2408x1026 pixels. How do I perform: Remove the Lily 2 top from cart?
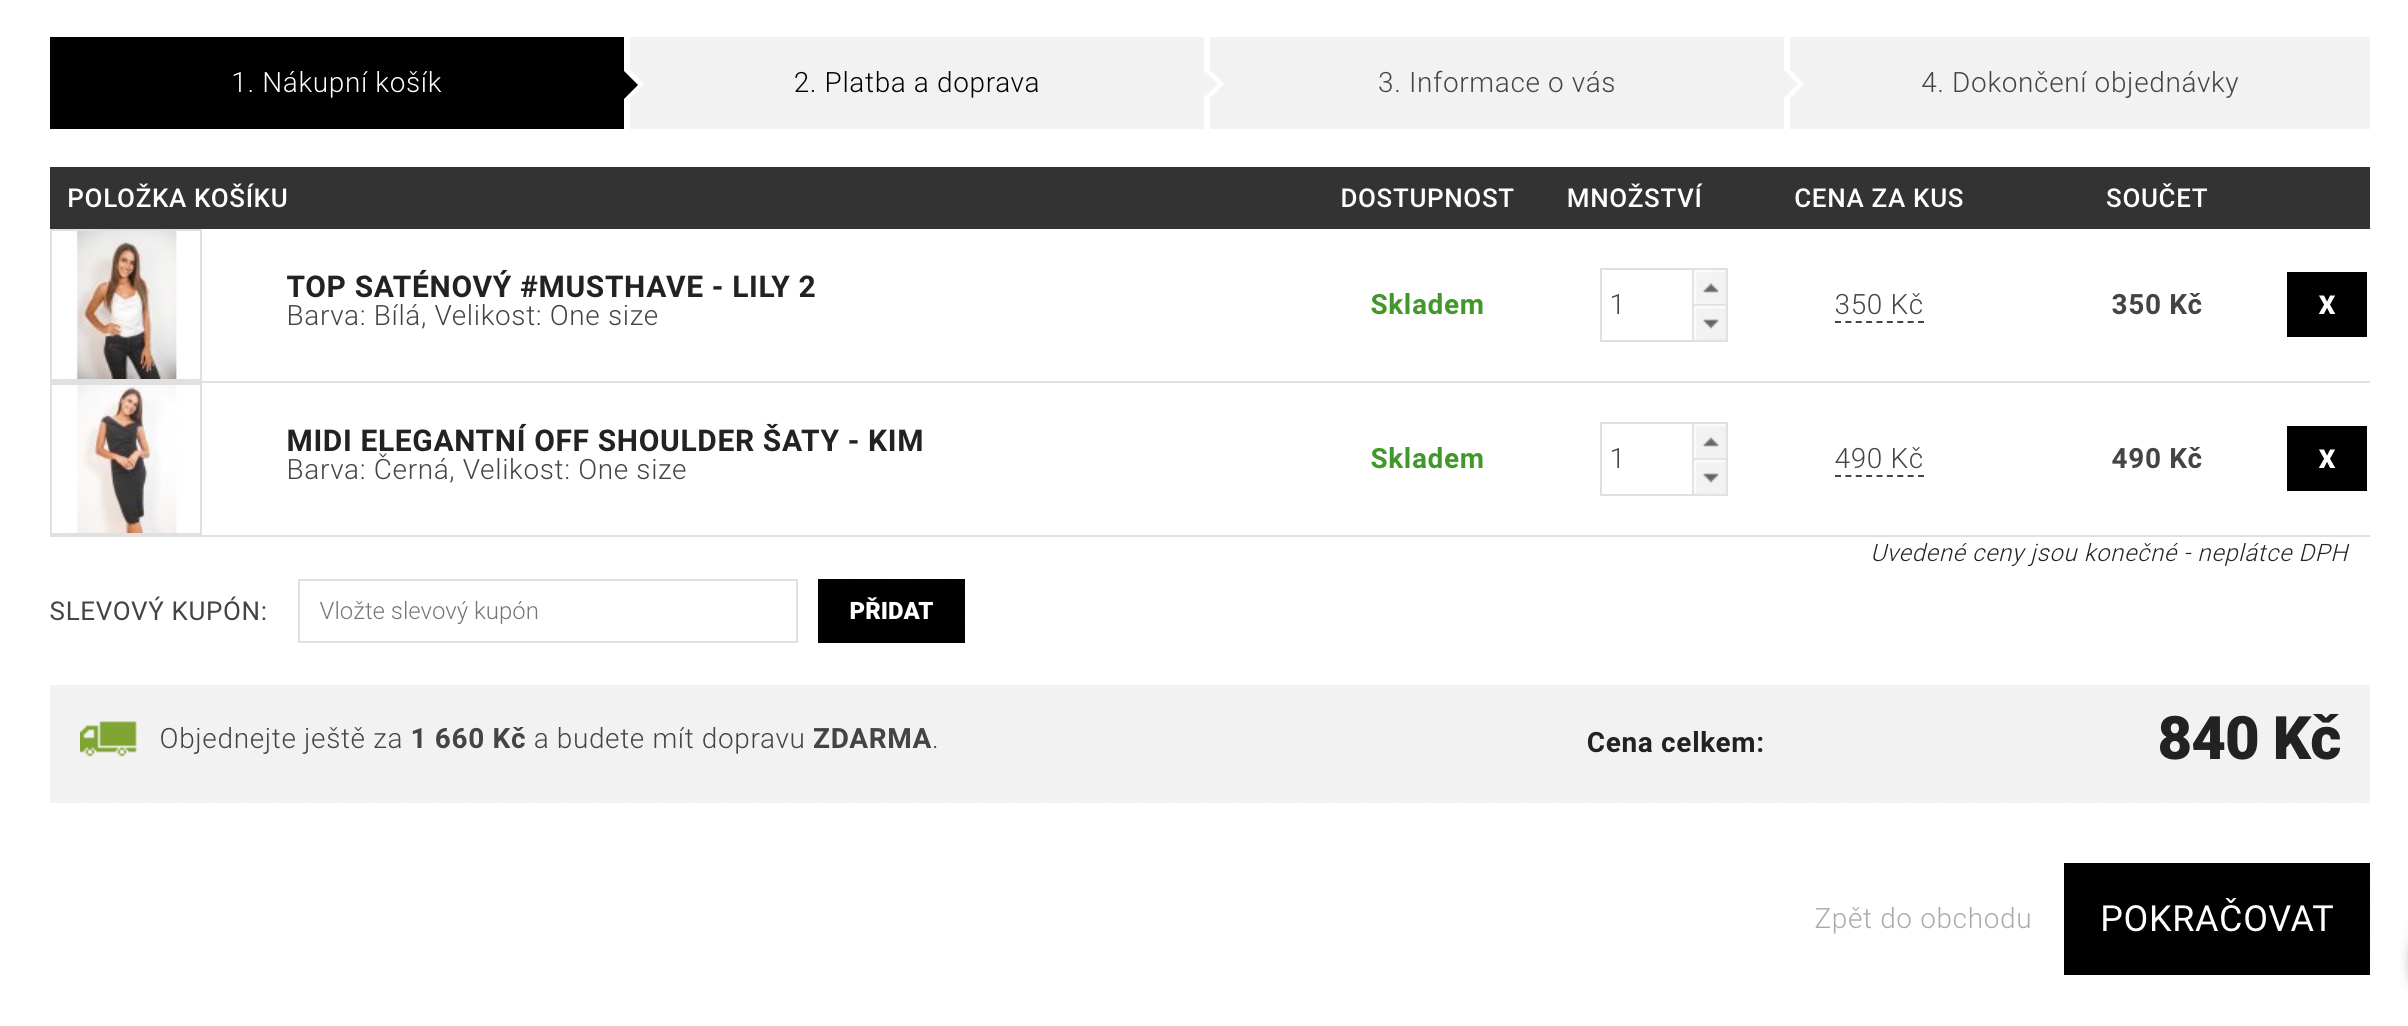(2326, 304)
